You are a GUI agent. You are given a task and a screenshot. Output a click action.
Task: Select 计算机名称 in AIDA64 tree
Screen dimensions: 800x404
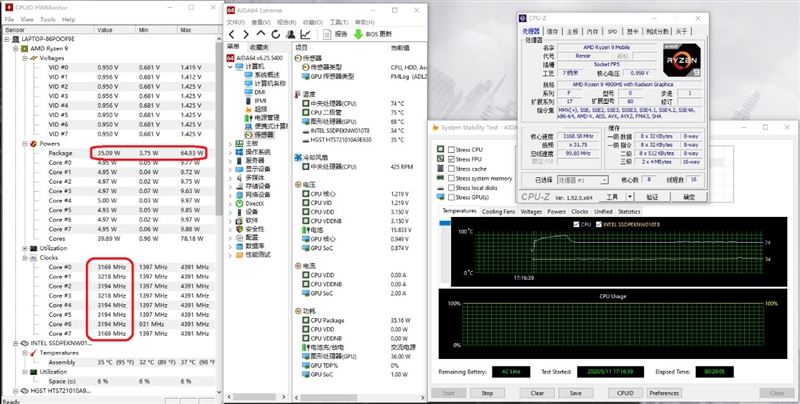point(265,83)
